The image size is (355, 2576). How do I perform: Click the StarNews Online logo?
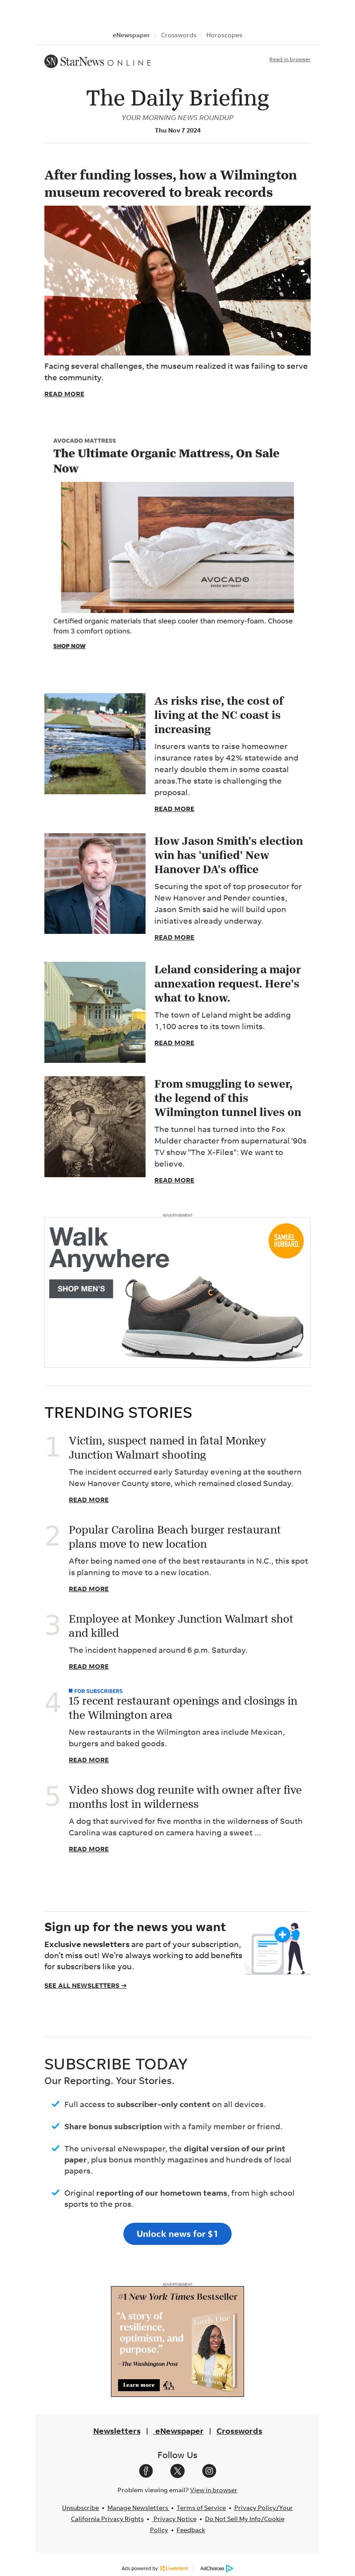pos(98,61)
